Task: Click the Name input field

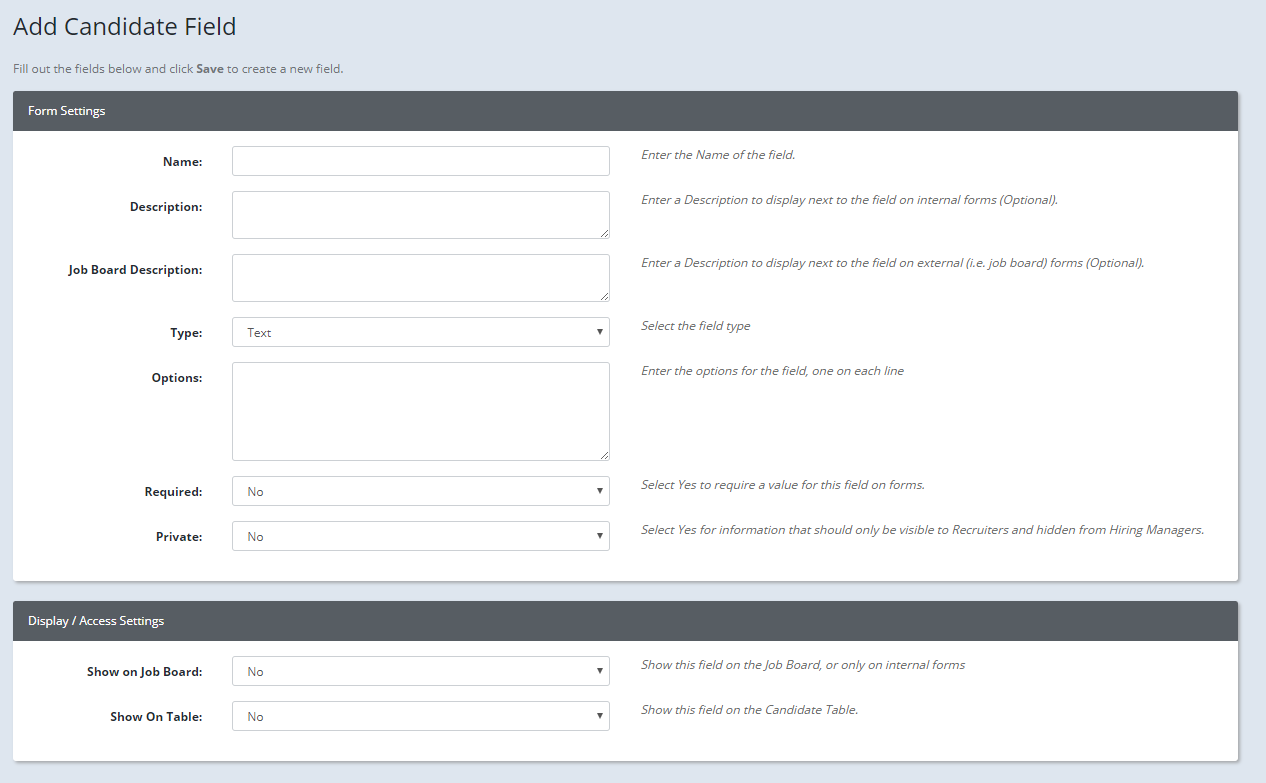Action: click(x=420, y=160)
